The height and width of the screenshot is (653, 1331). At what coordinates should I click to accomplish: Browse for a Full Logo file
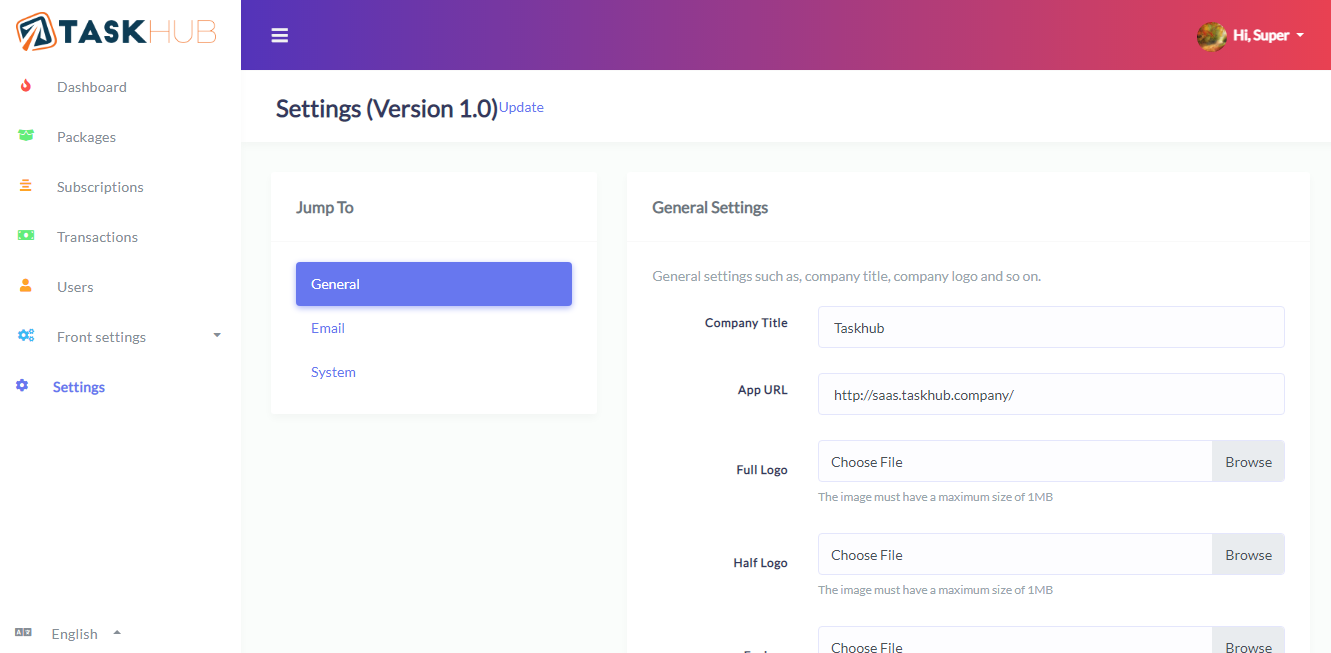coord(1248,462)
